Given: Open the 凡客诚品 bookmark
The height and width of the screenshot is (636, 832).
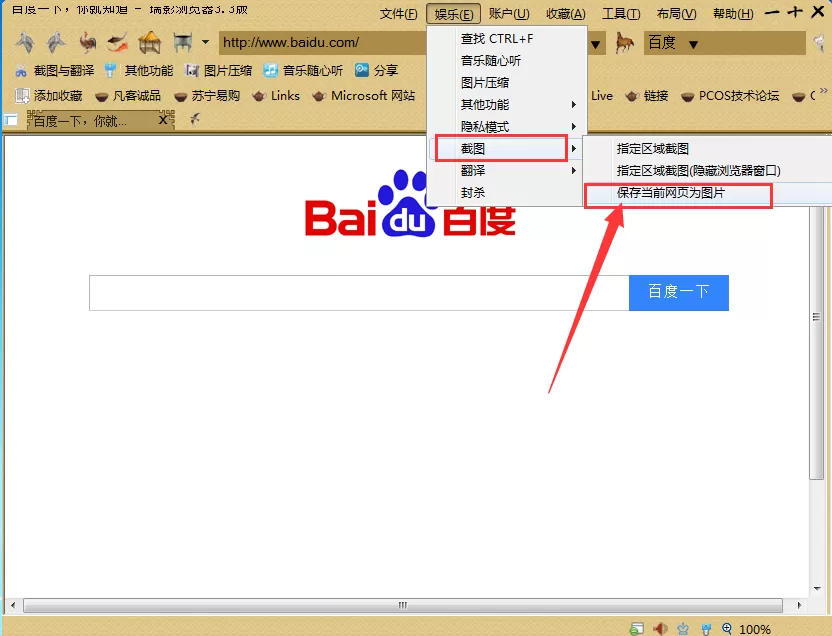Looking at the screenshot, I should point(128,95).
